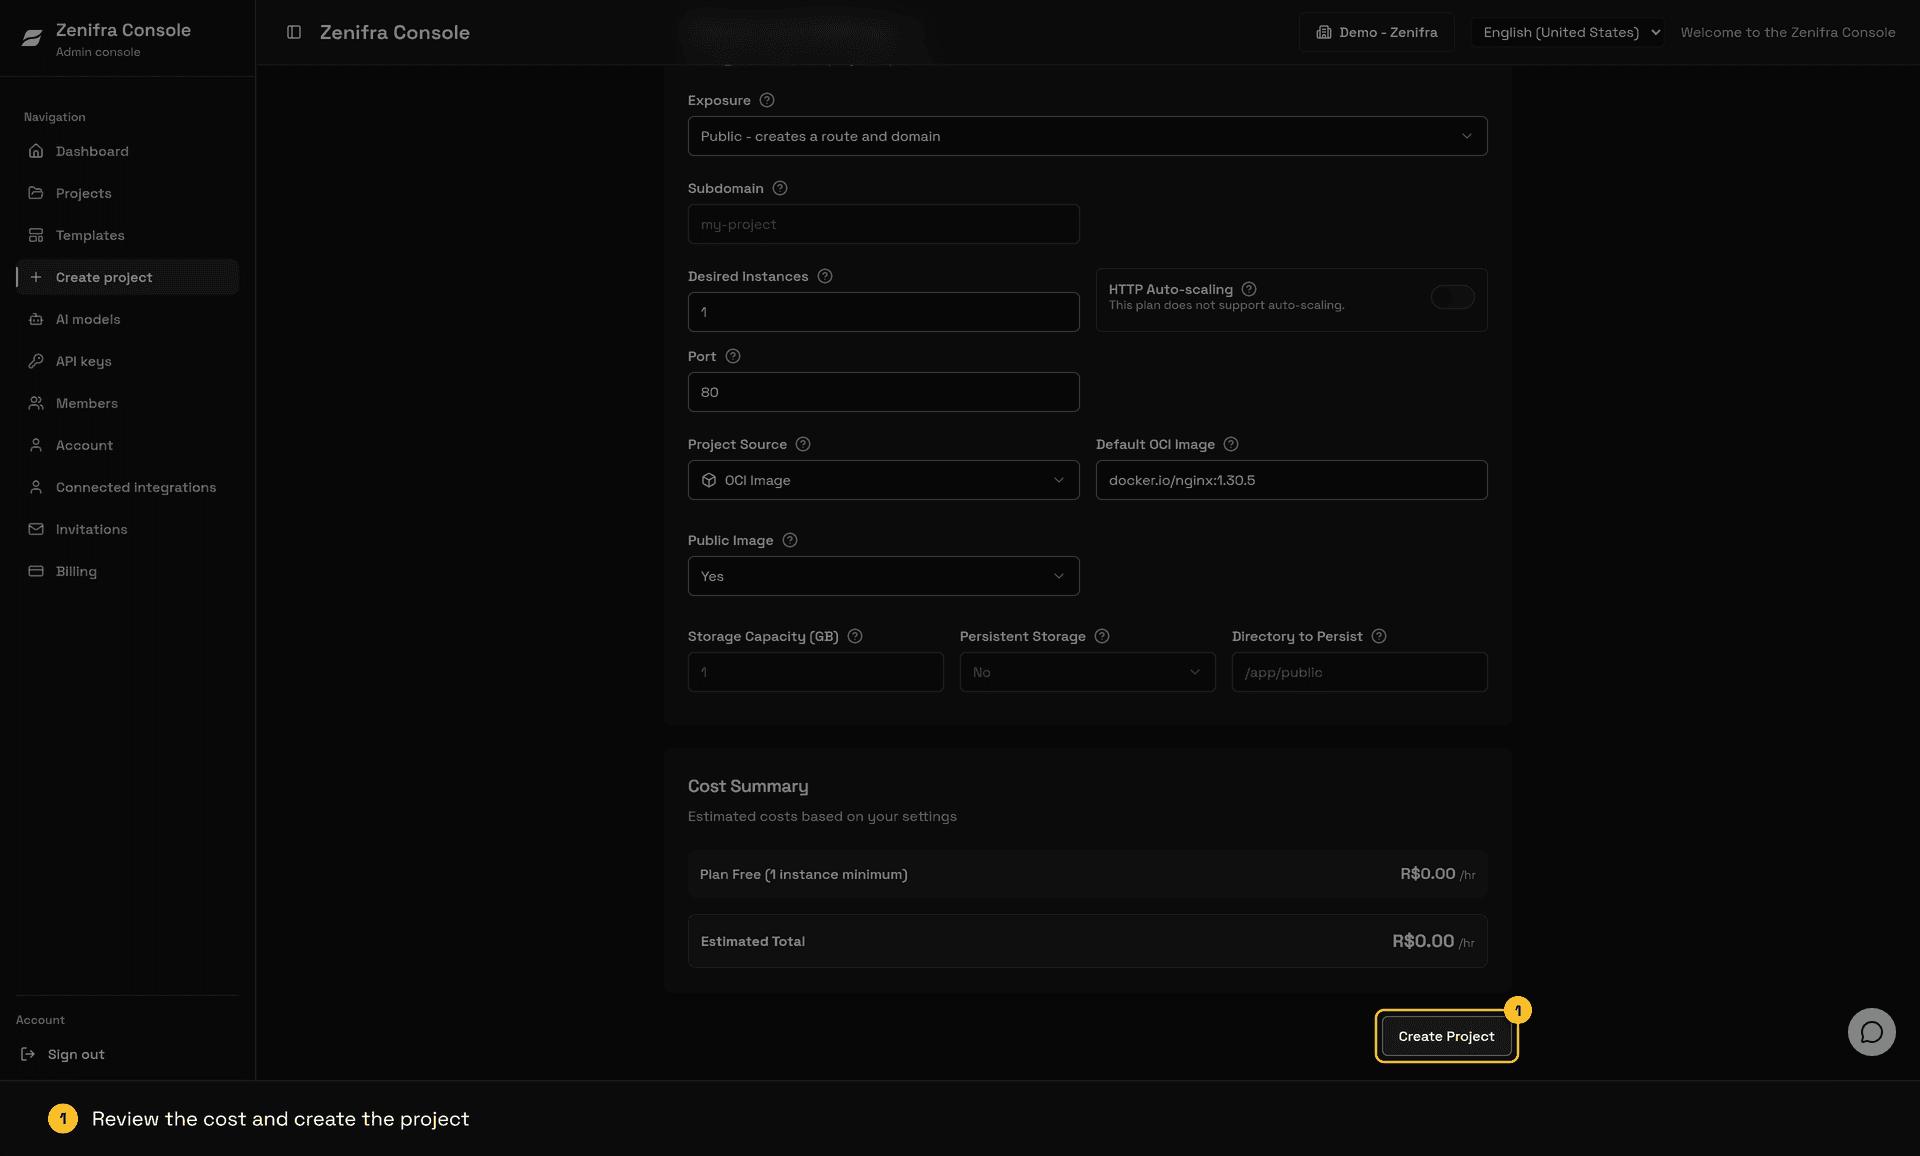Click the Port help icon

click(733, 356)
